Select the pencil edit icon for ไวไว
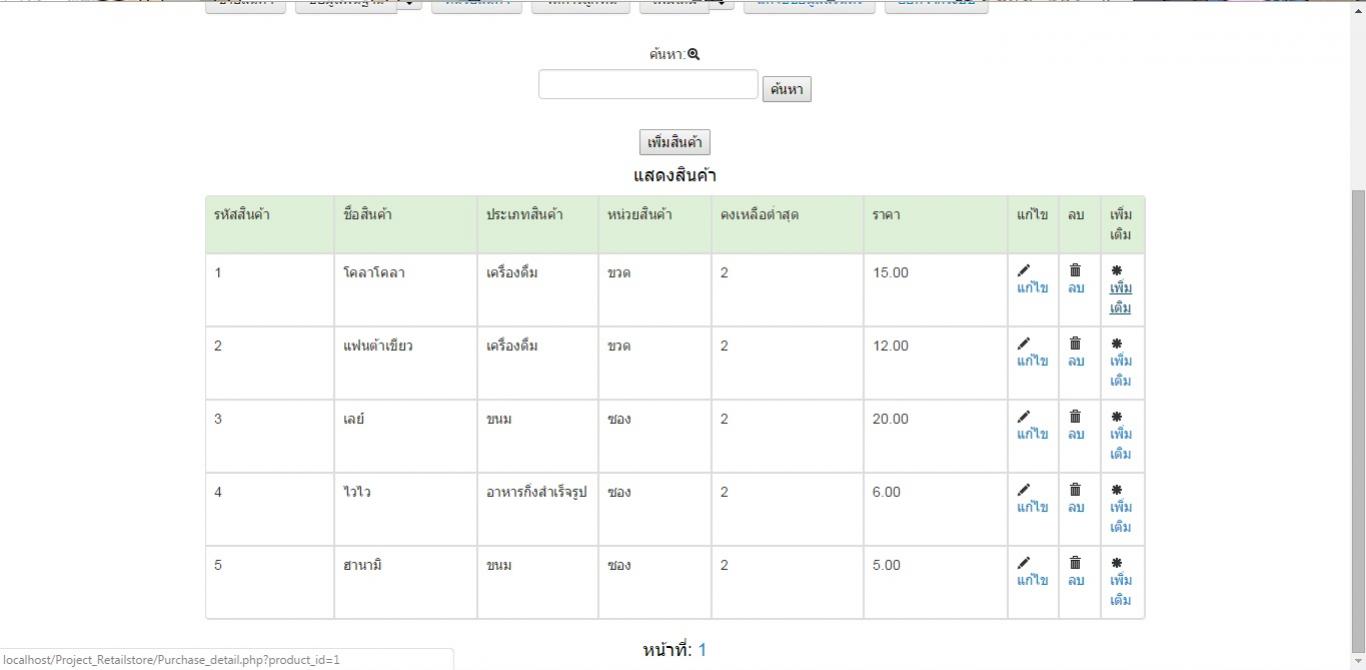 (1023, 488)
